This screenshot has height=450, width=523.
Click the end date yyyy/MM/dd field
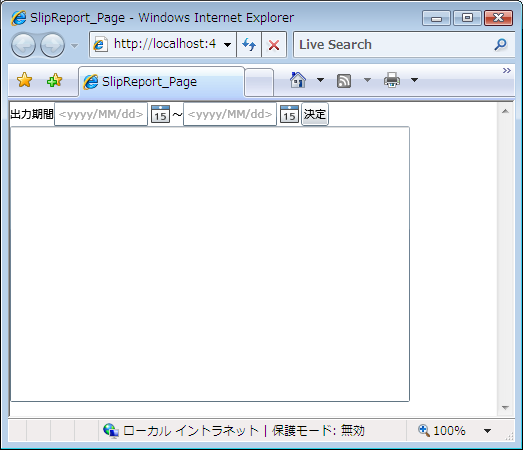tap(230, 114)
